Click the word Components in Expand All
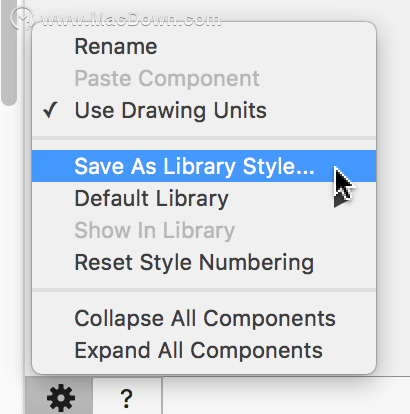 (256, 351)
